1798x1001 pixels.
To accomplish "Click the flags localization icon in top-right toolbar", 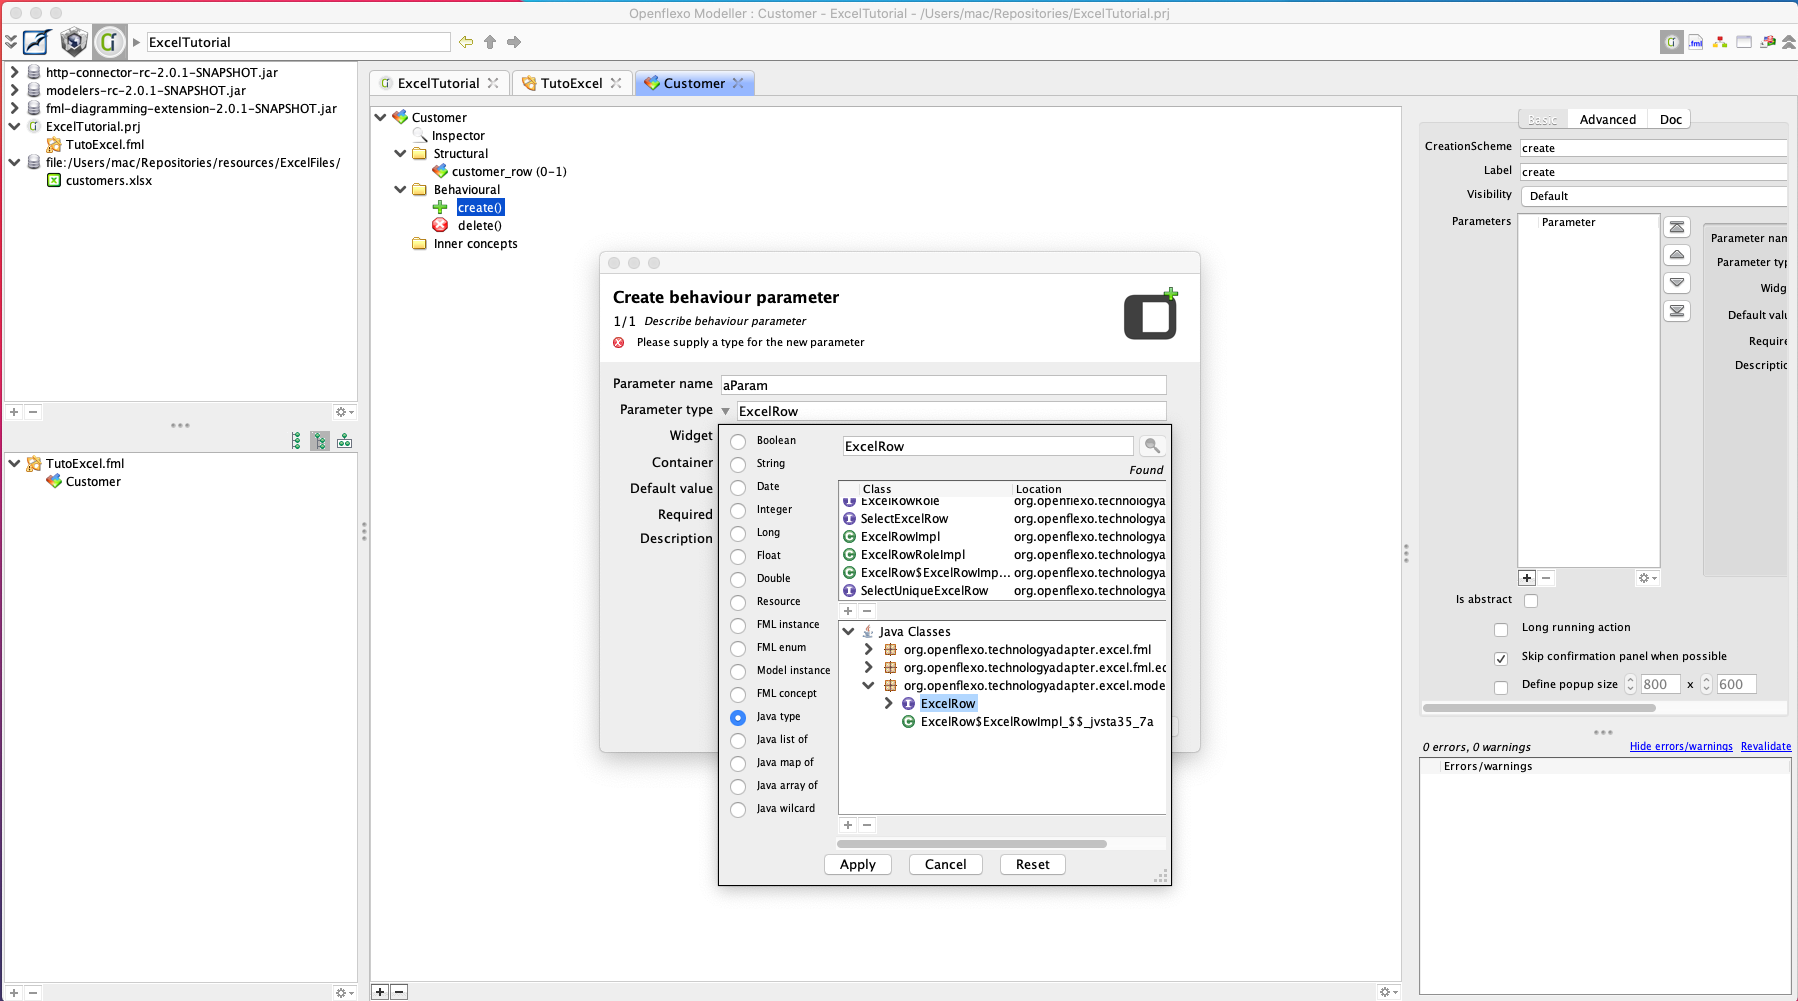I will click(x=1768, y=42).
